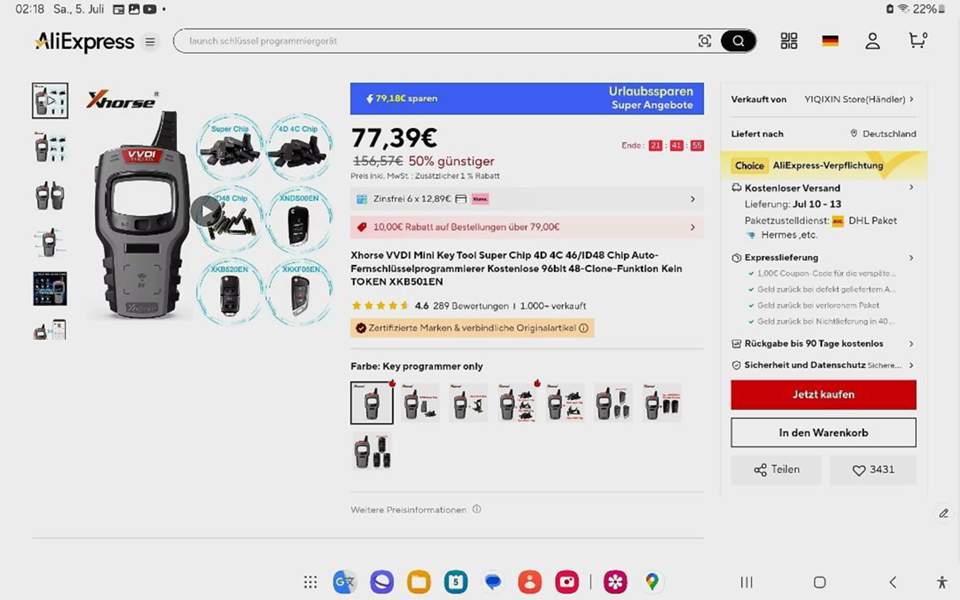Open the AliExpress hamburger category menu

point(150,42)
